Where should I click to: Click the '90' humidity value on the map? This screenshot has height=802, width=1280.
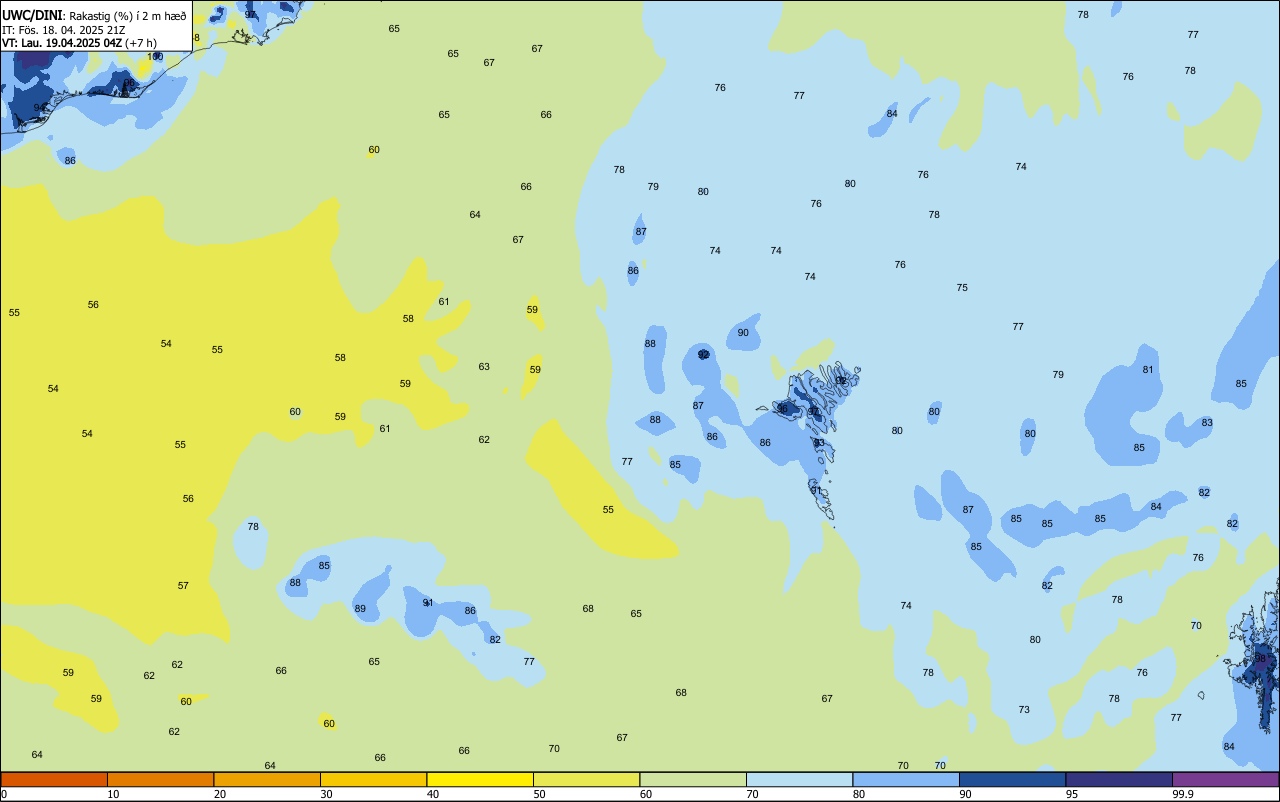click(743, 333)
